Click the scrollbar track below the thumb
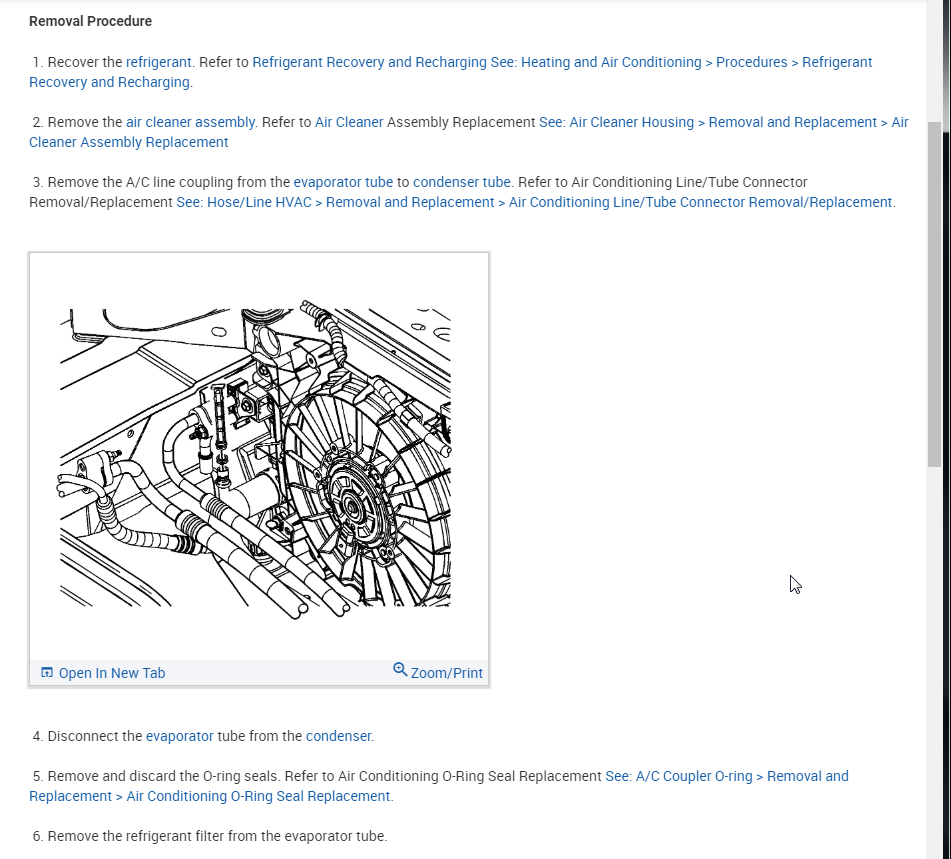The image size is (951, 859). [935, 661]
